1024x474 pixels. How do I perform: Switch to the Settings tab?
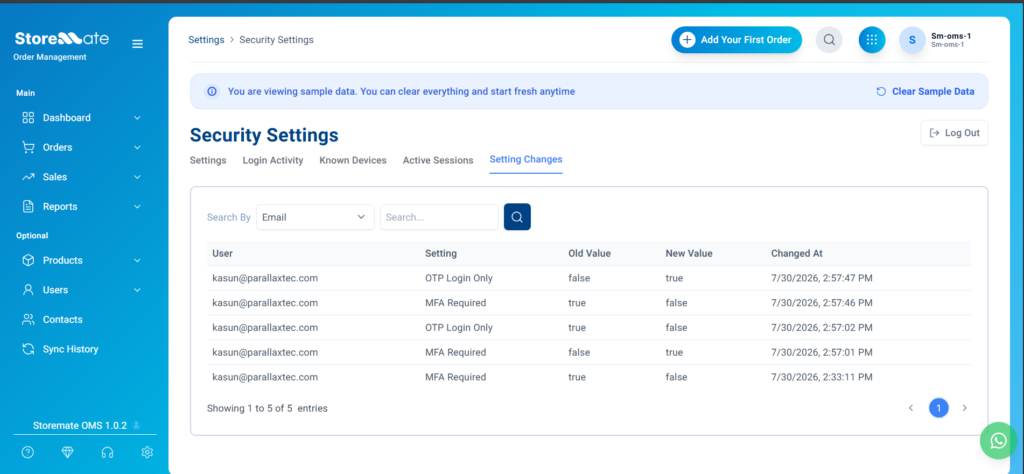(208, 160)
